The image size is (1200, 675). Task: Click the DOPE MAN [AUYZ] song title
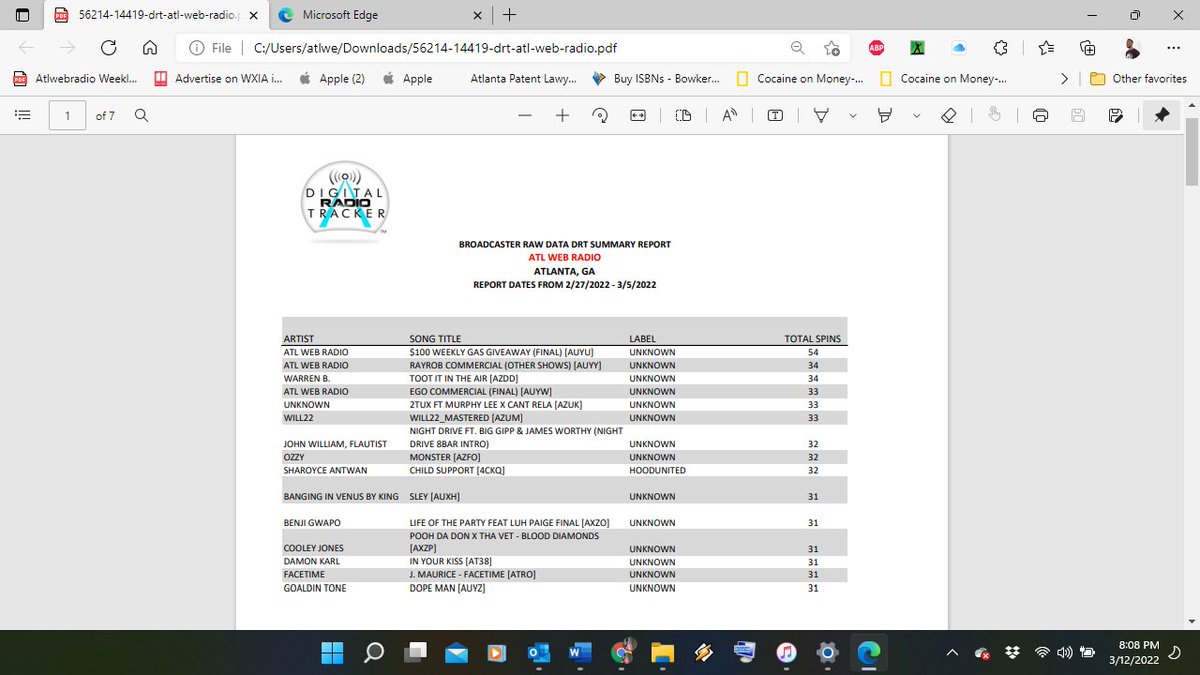pos(447,588)
